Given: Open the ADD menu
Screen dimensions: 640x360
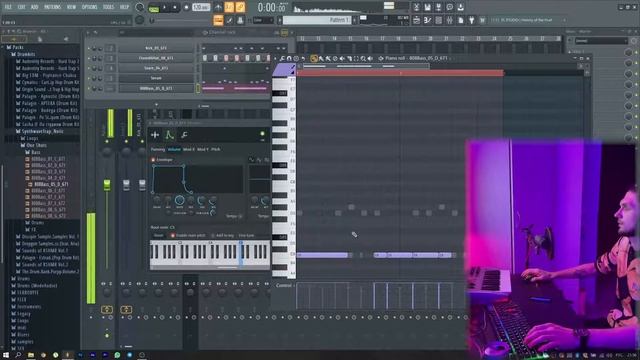Looking at the screenshot, I should [34, 7].
